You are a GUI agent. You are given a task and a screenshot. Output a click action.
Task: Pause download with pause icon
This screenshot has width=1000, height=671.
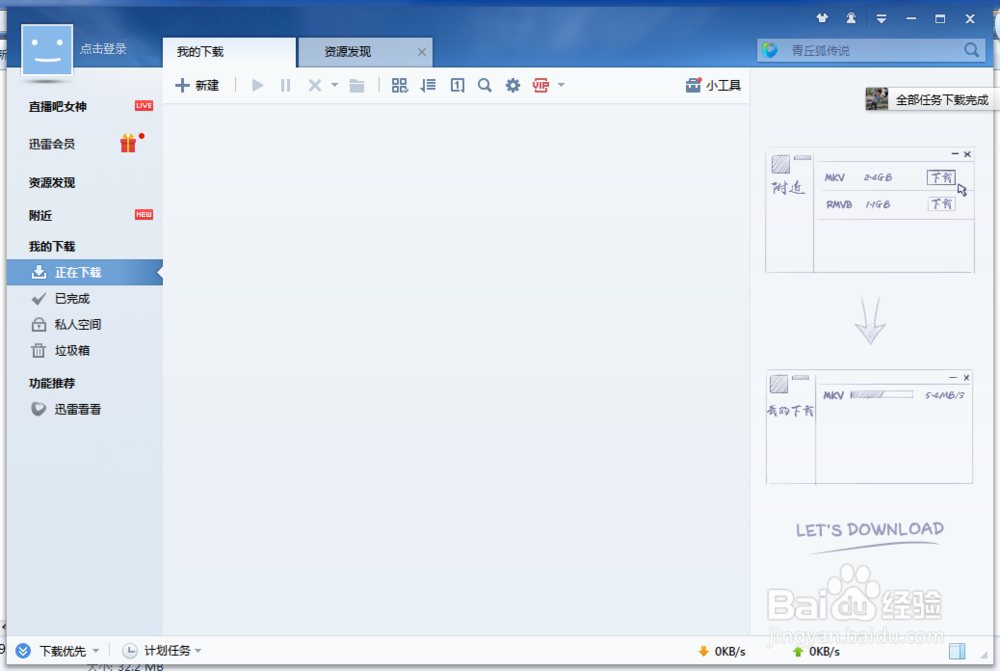[x=285, y=85]
